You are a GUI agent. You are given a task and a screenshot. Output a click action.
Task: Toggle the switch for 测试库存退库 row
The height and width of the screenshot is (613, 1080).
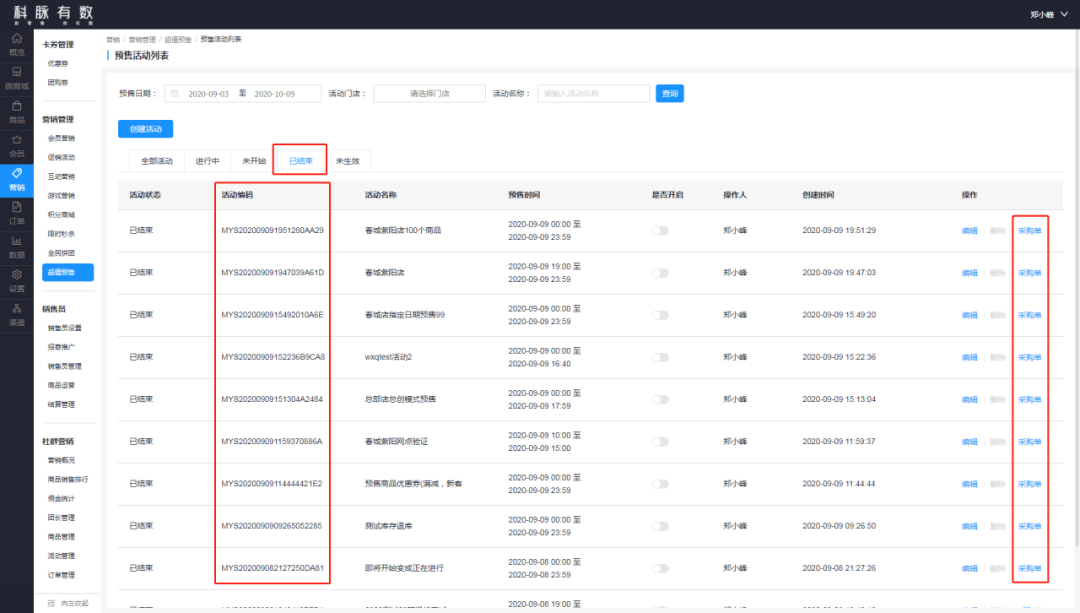click(x=661, y=526)
